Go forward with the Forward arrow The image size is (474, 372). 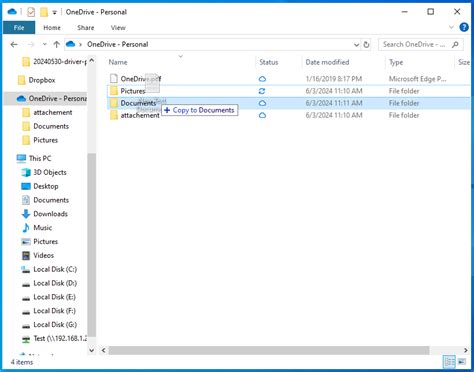(x=31, y=44)
